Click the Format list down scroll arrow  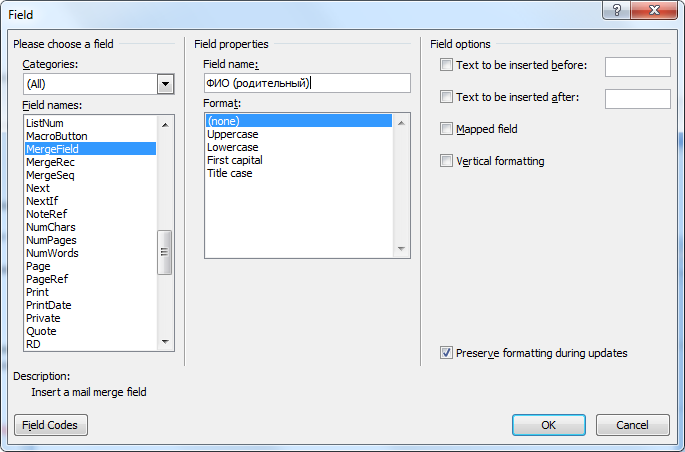402,249
